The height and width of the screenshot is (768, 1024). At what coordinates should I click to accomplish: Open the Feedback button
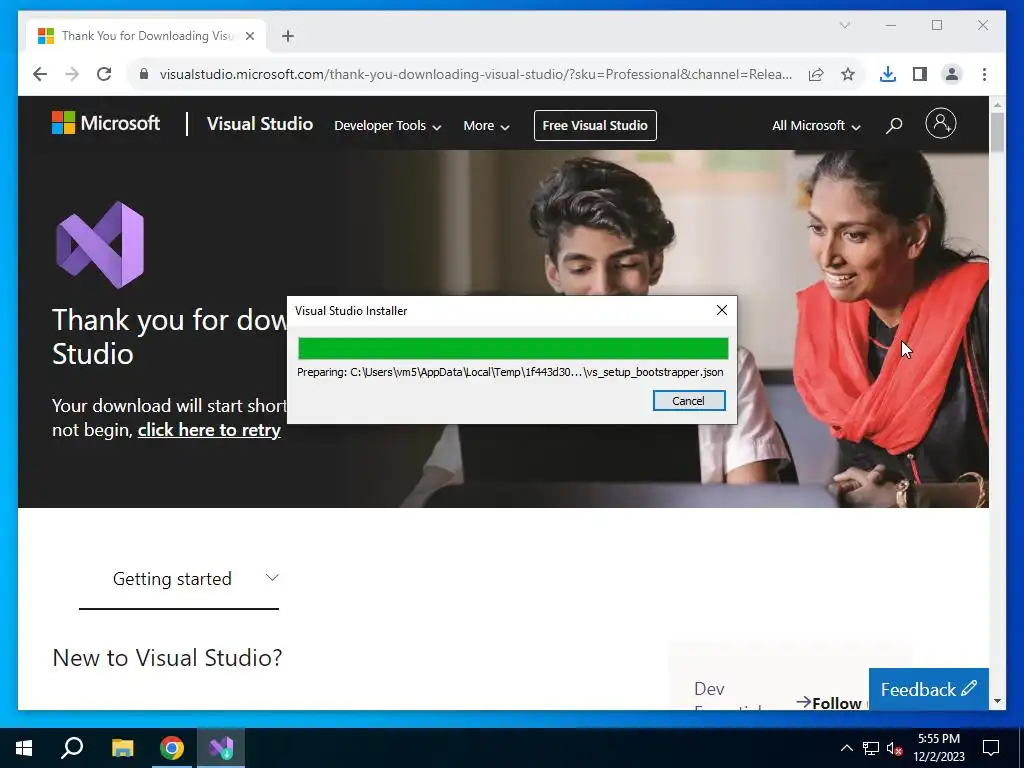(x=929, y=689)
